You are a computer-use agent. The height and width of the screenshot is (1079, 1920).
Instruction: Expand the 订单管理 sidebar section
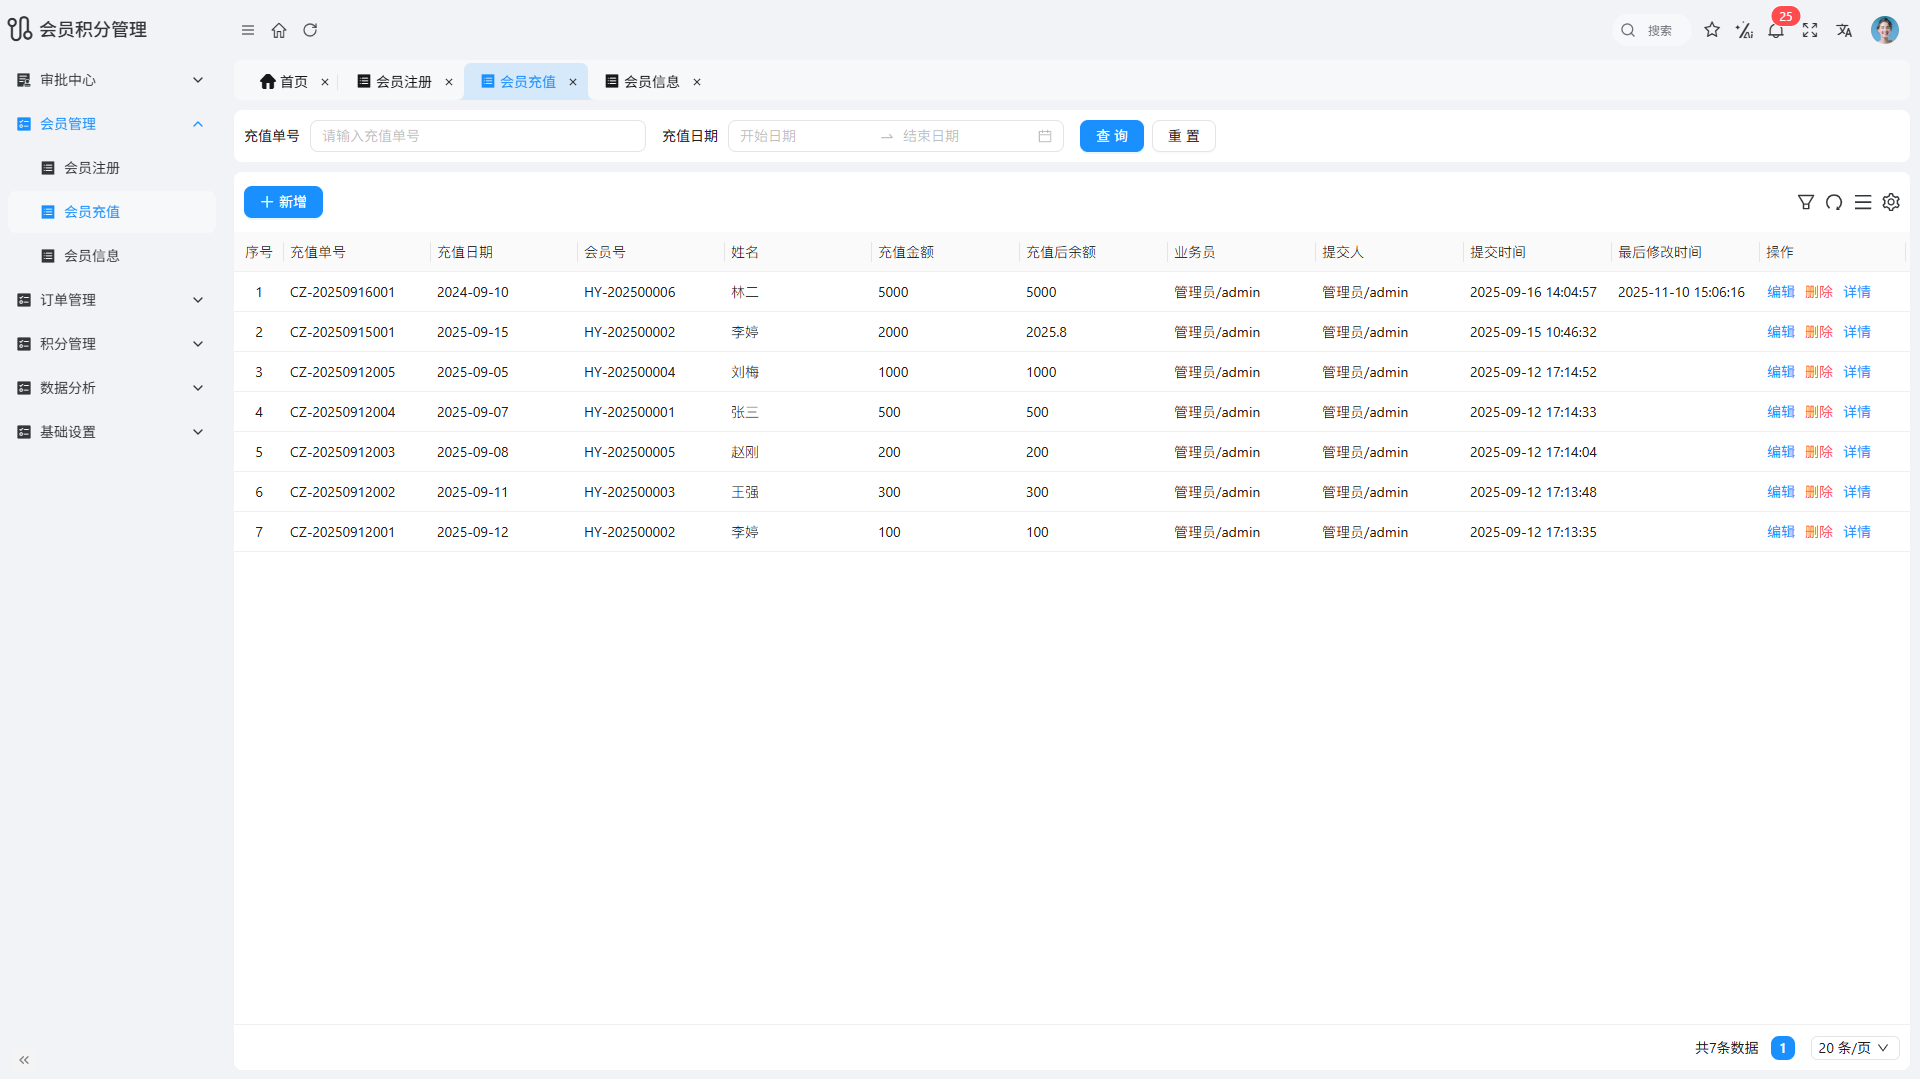click(x=110, y=300)
